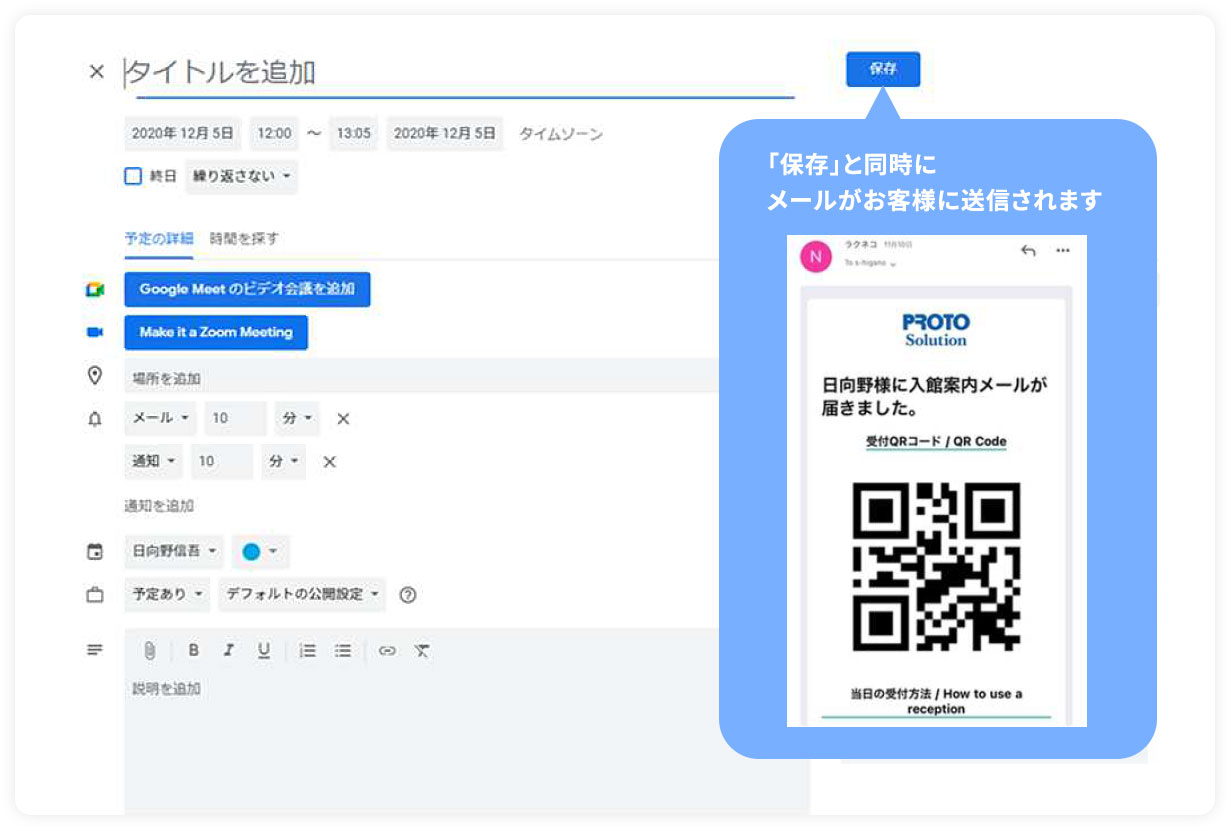This screenshot has height=831, width=1231.
Task: Click the PROTO Solution logo
Action: [936, 330]
